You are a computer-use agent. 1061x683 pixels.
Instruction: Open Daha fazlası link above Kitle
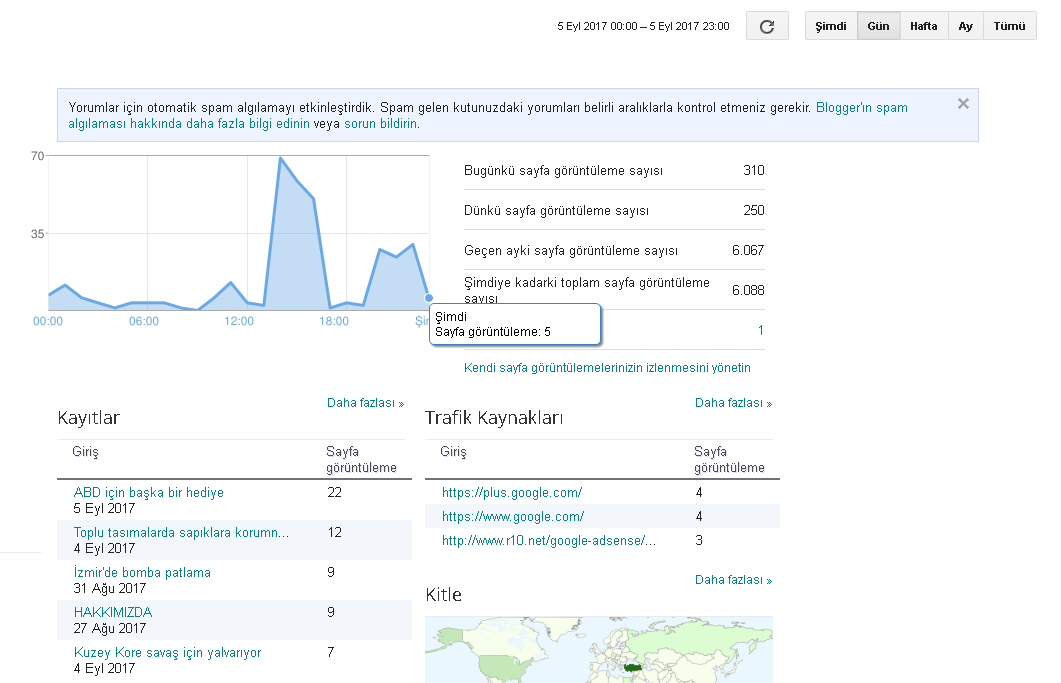tap(733, 580)
